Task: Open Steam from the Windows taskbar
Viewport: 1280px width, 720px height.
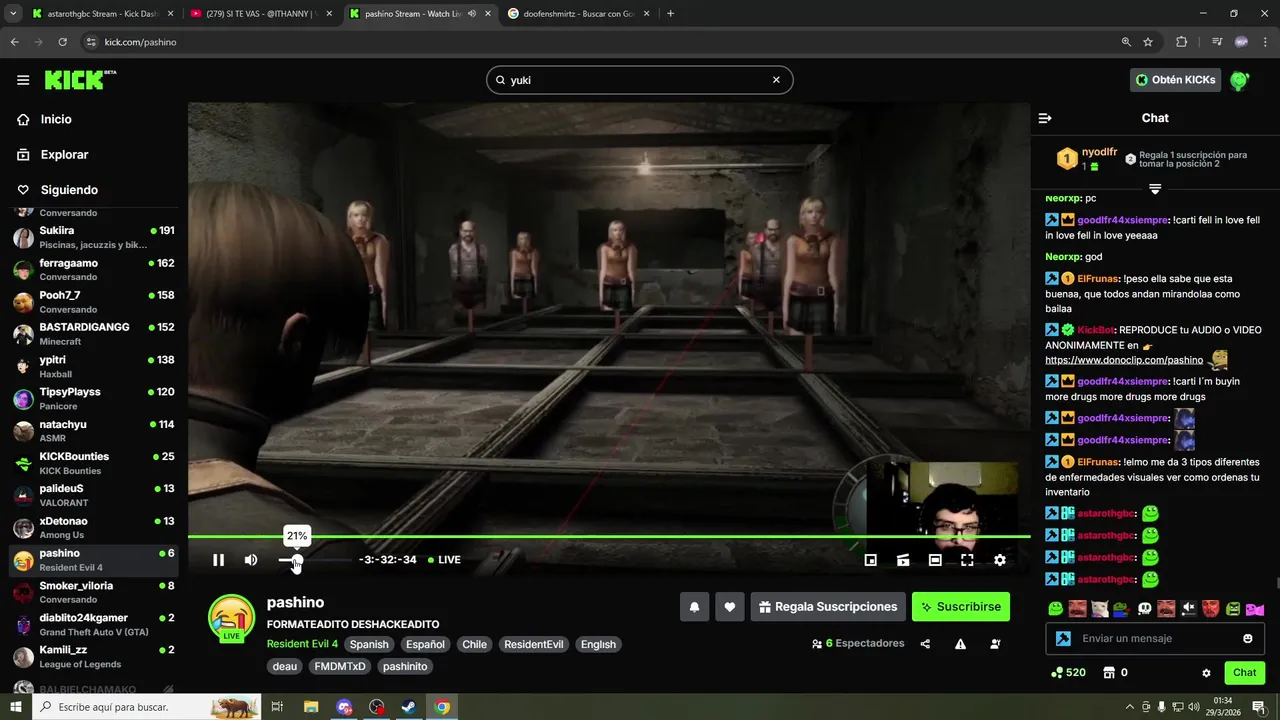Action: pyautogui.click(x=409, y=707)
